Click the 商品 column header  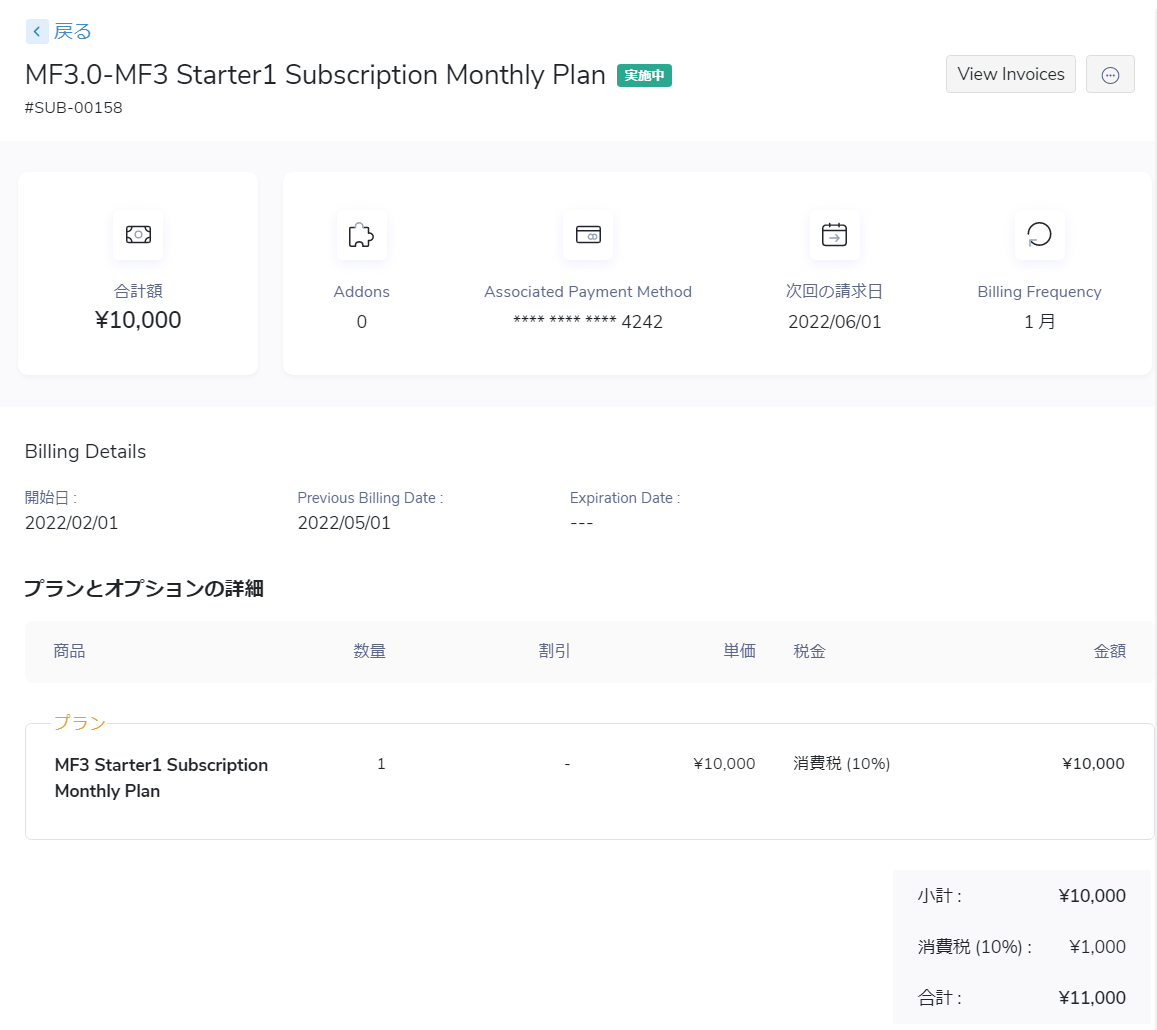click(x=70, y=651)
